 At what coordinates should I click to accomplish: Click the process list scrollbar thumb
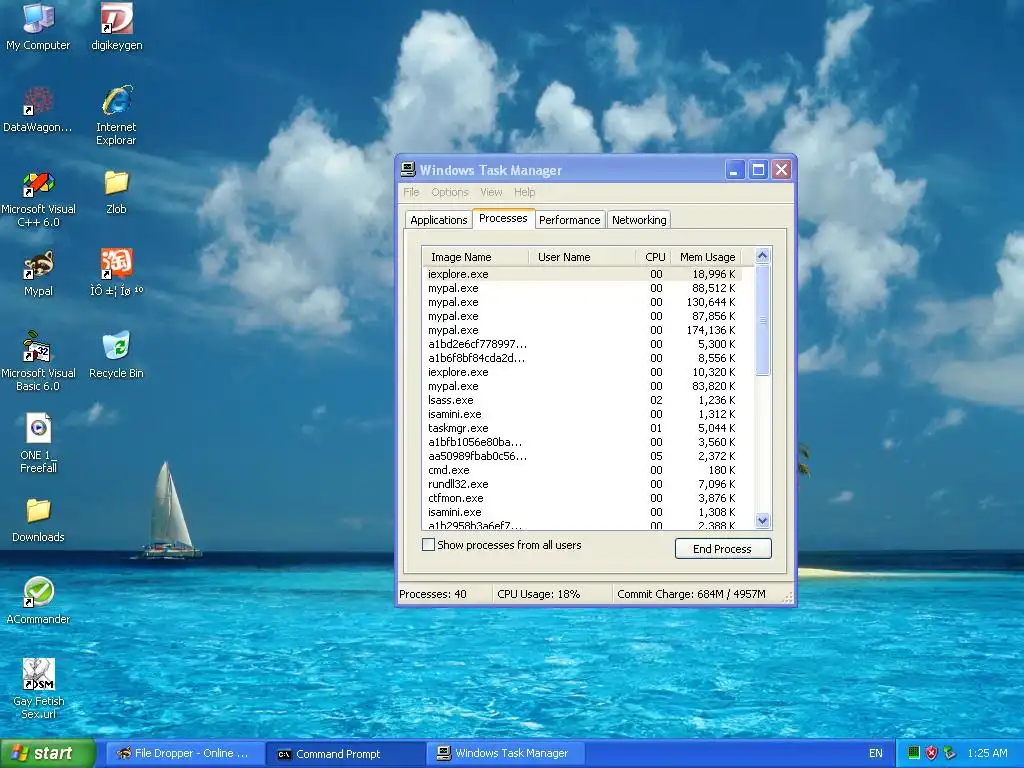coord(763,320)
